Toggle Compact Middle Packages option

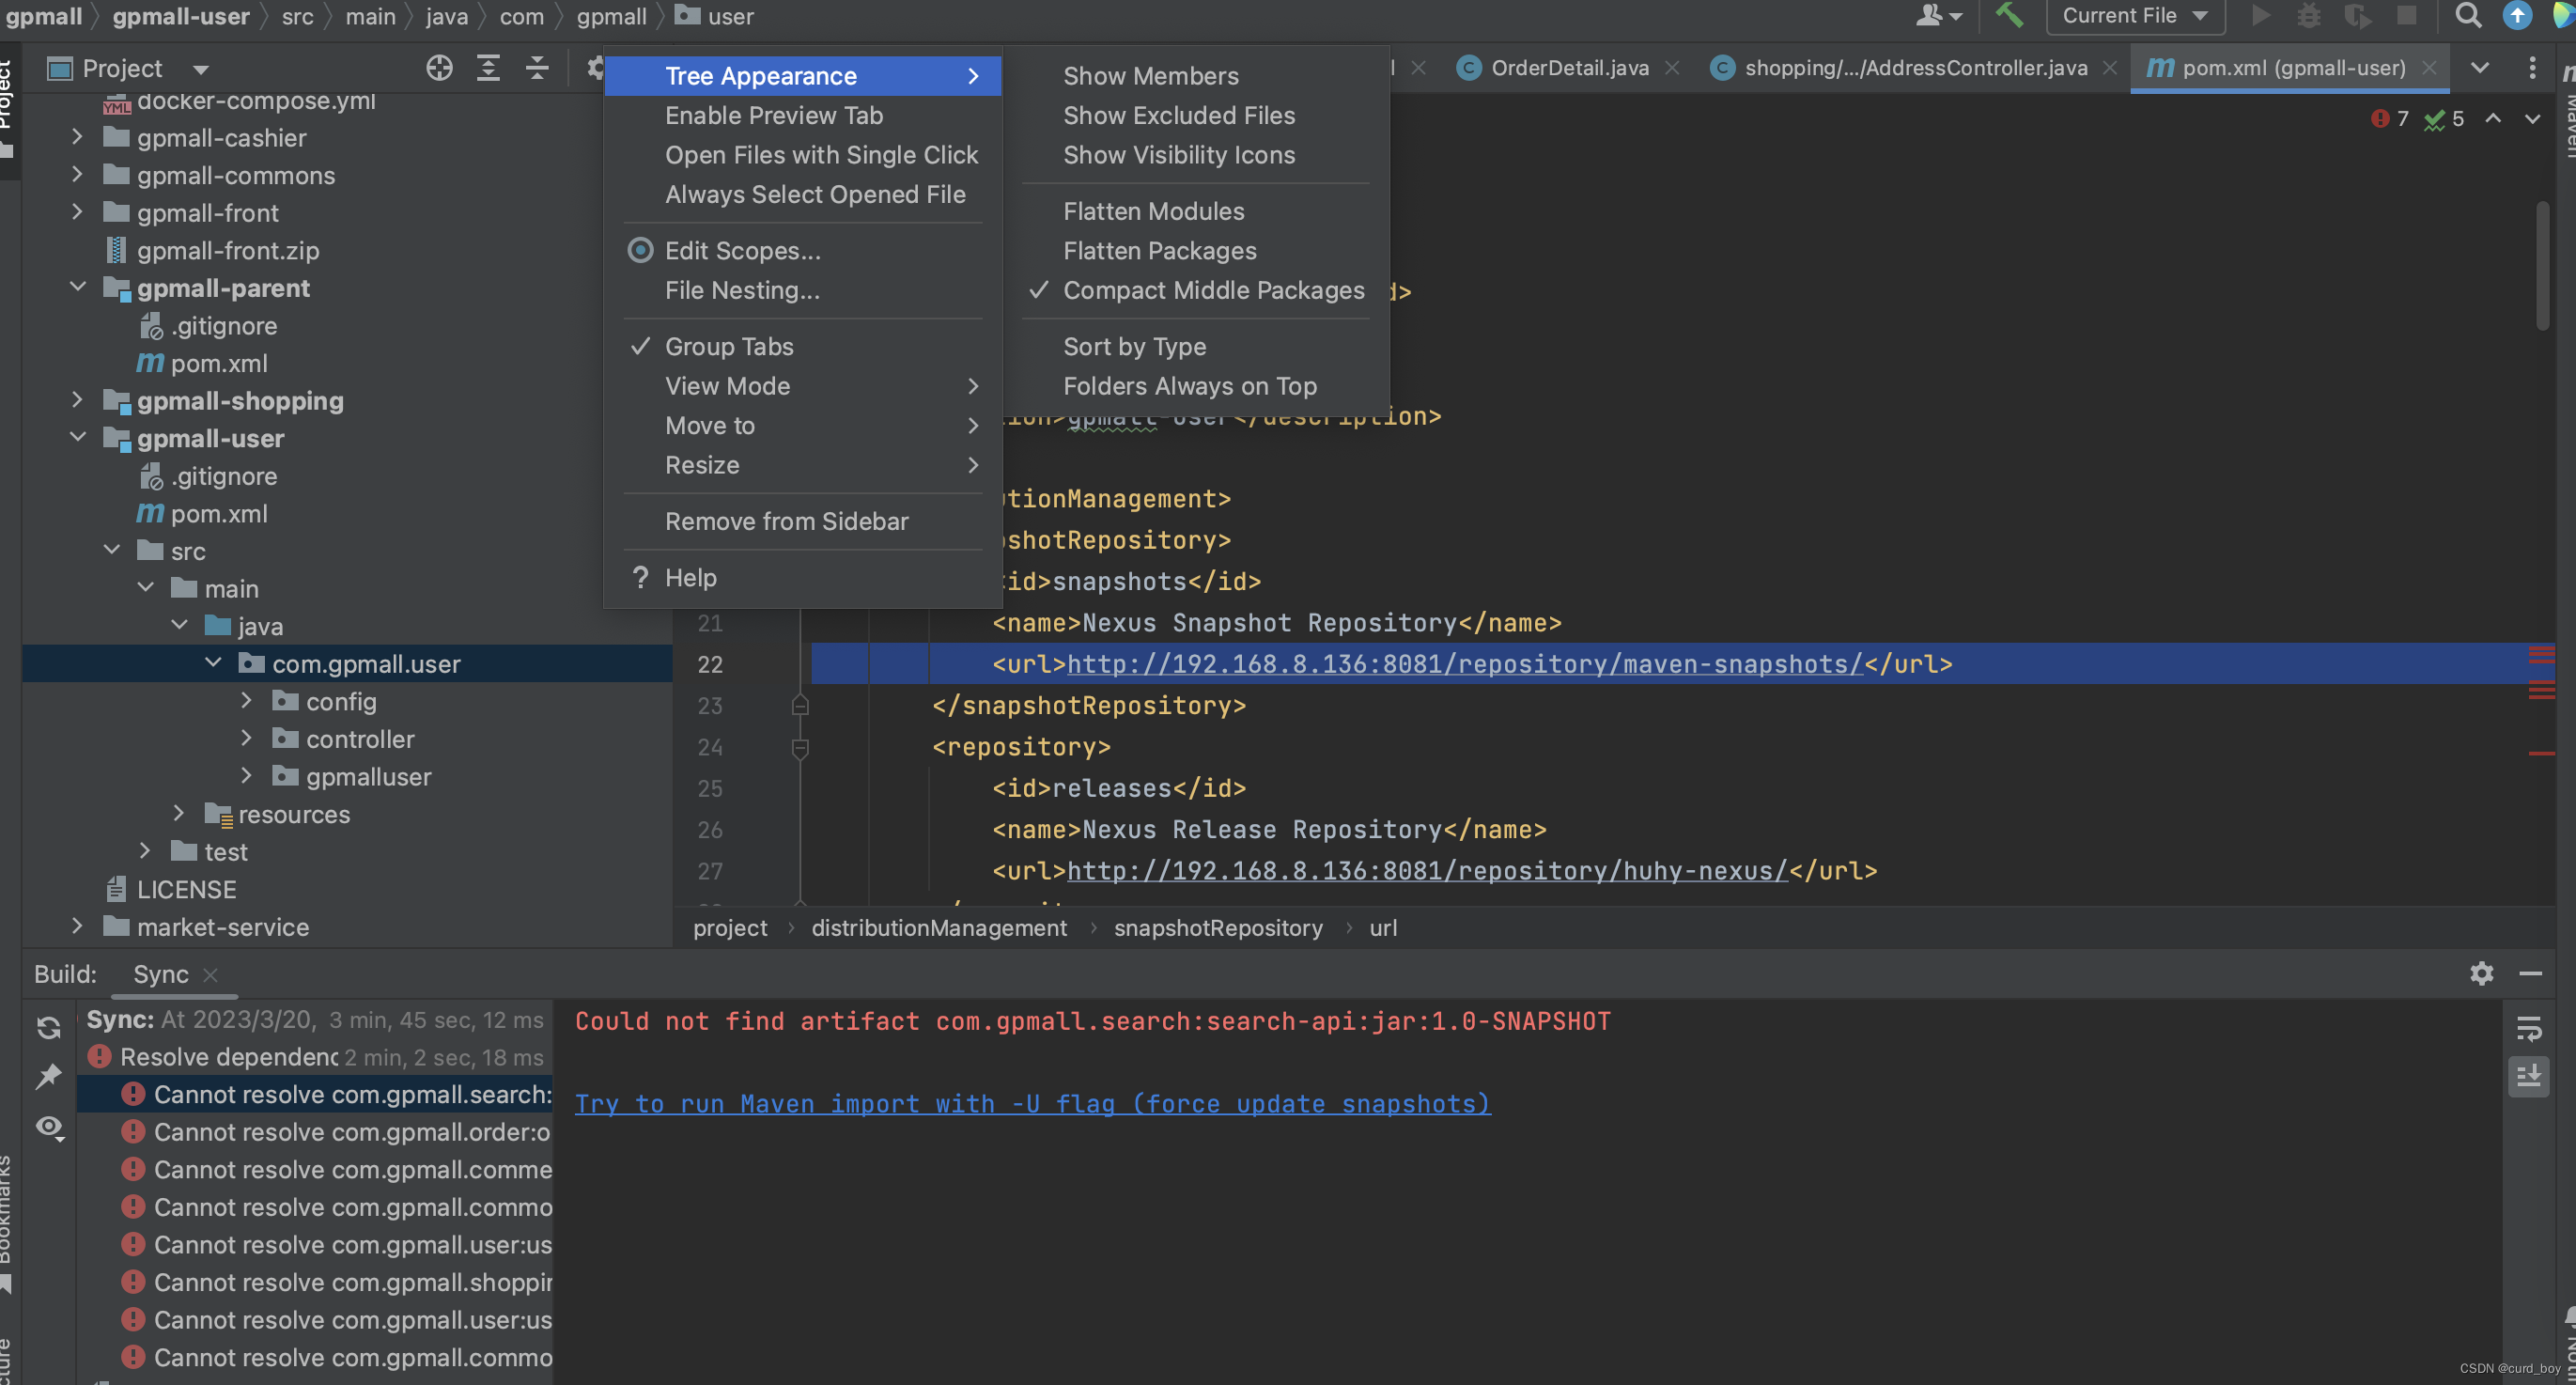(1196, 290)
